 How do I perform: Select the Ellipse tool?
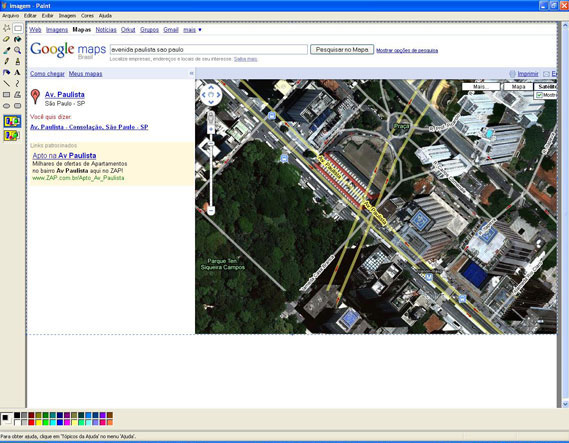(7, 106)
